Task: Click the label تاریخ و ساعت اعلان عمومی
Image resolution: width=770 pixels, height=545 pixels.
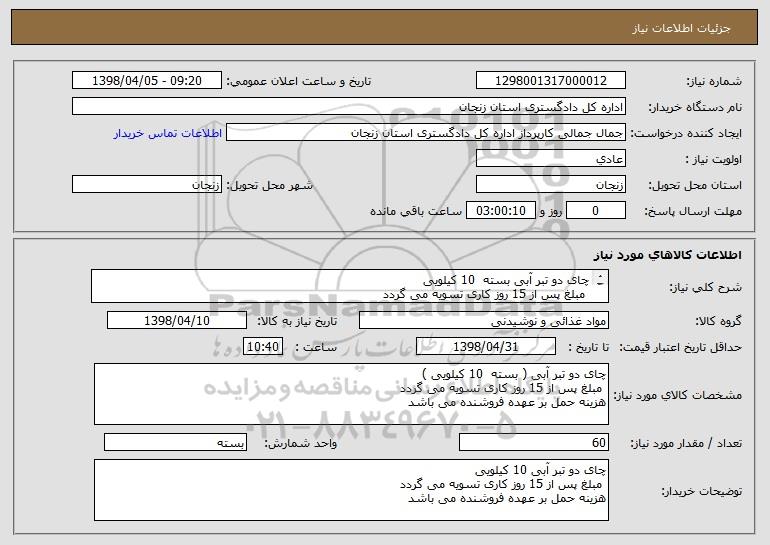Action: point(299,81)
